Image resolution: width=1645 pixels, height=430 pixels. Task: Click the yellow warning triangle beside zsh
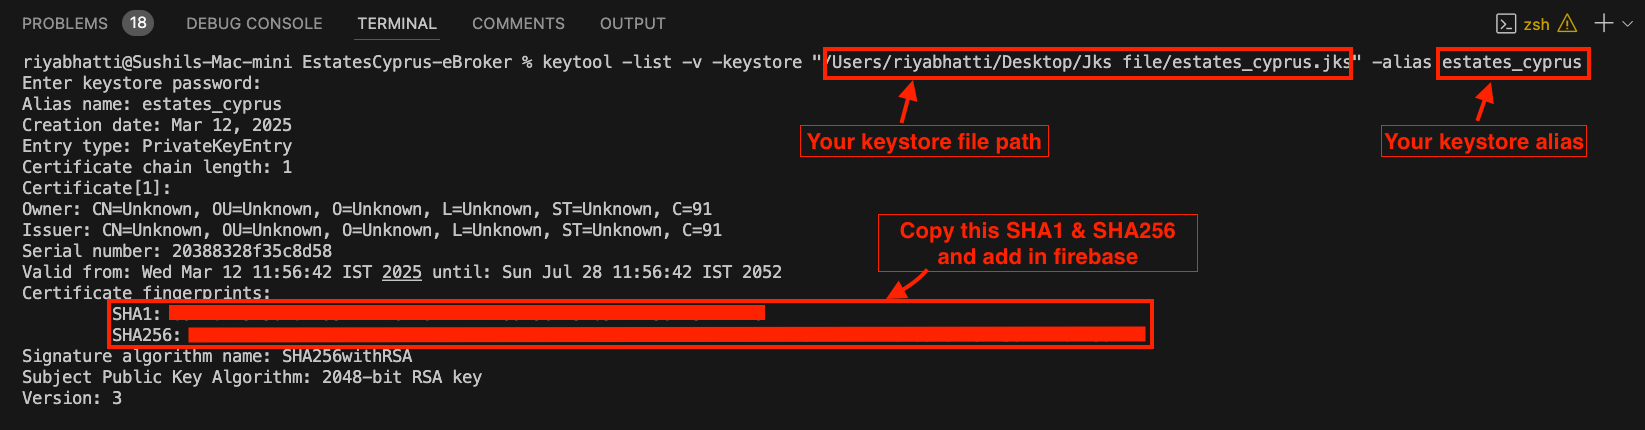1567,23
